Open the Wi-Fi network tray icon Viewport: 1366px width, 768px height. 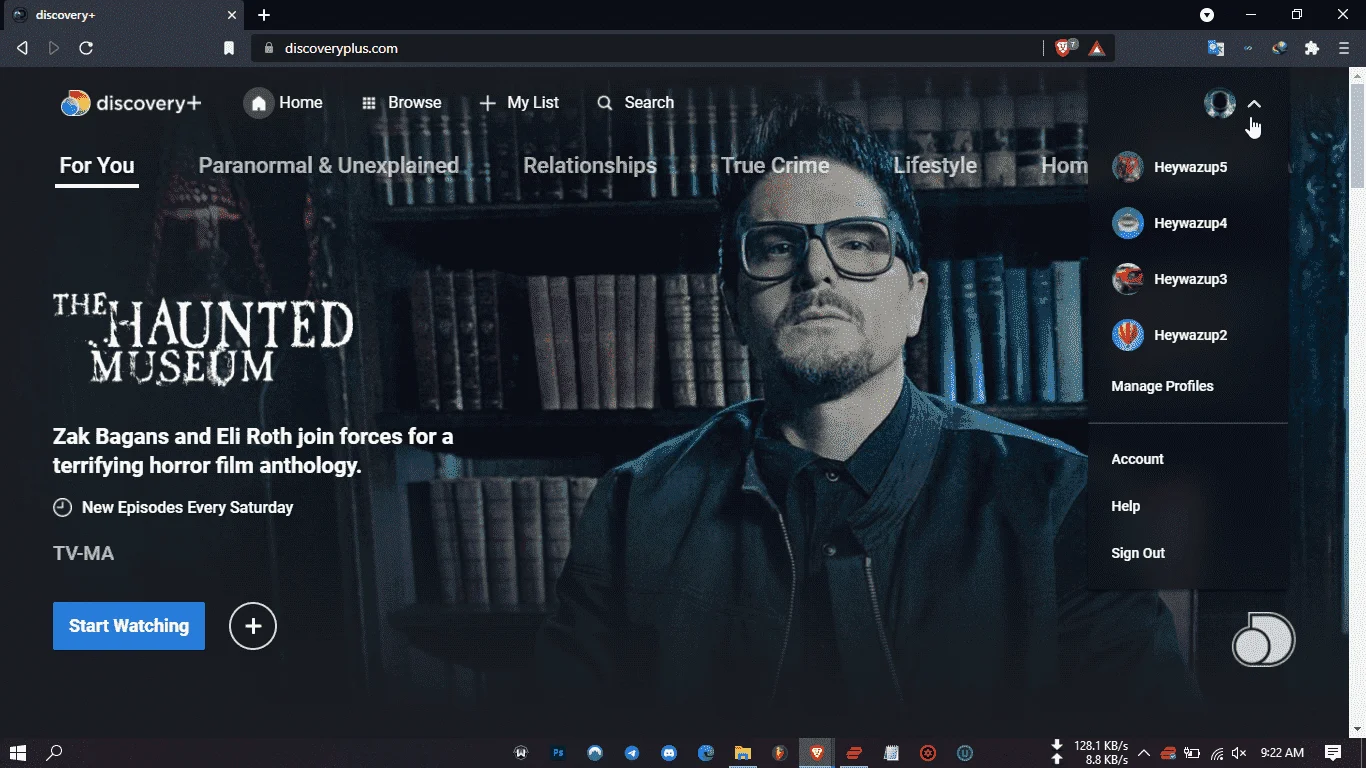click(1217, 753)
